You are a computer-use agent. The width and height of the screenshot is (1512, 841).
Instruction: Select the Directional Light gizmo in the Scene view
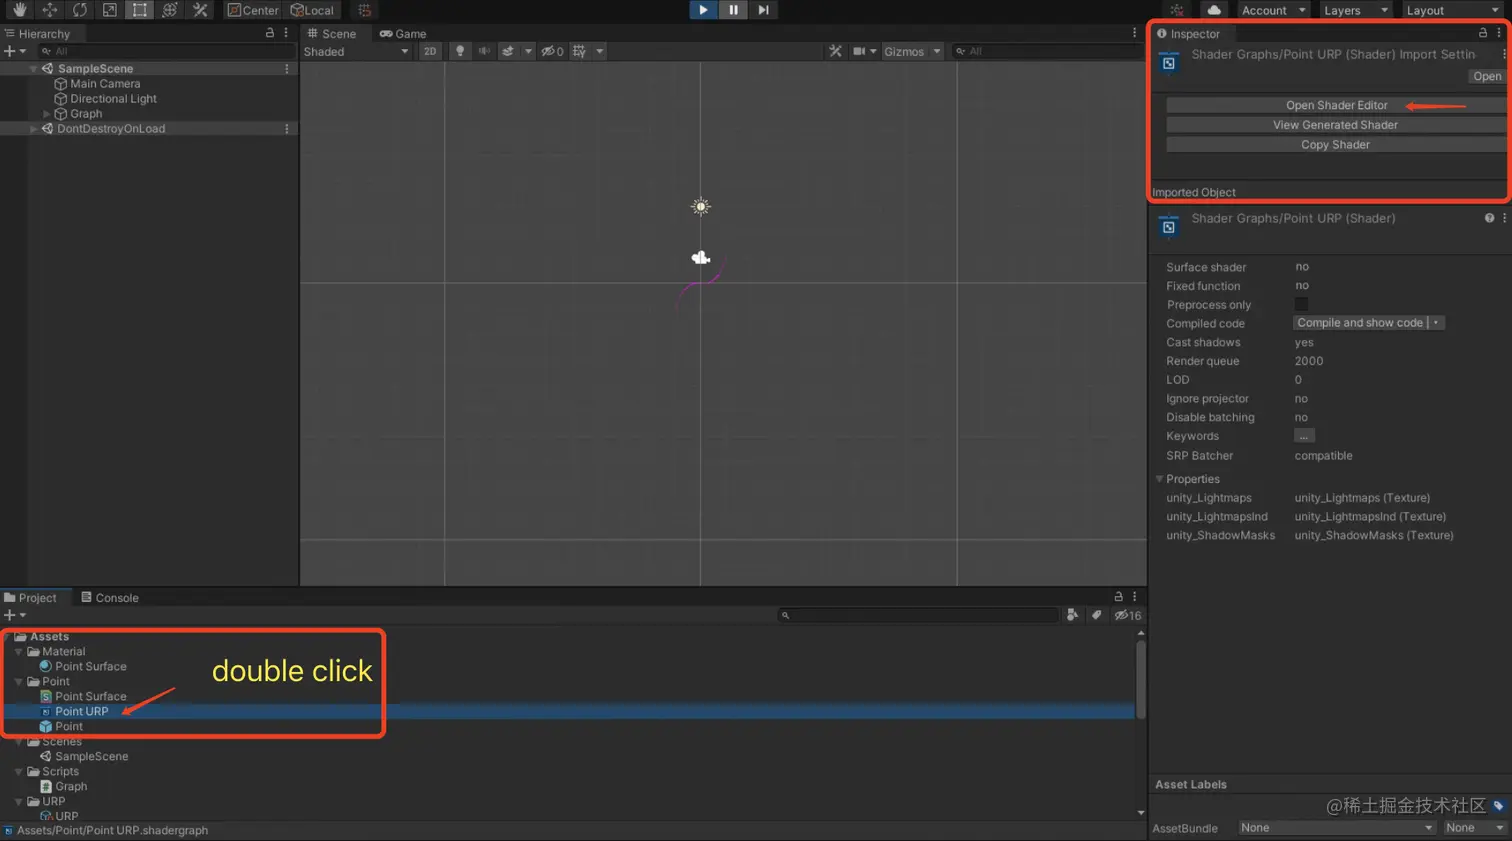pyautogui.click(x=701, y=207)
